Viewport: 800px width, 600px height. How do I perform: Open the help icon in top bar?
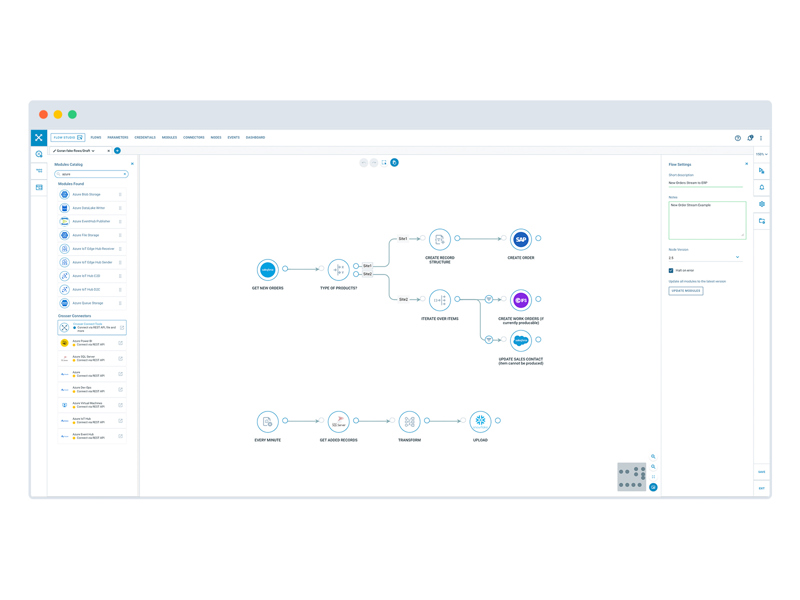(738, 138)
